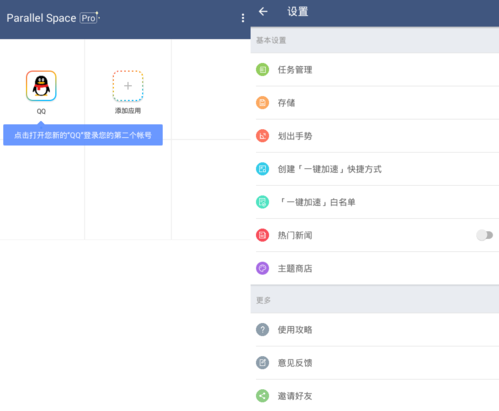Open the cloned QQ app icon
The width and height of the screenshot is (499, 411).
click(41, 86)
